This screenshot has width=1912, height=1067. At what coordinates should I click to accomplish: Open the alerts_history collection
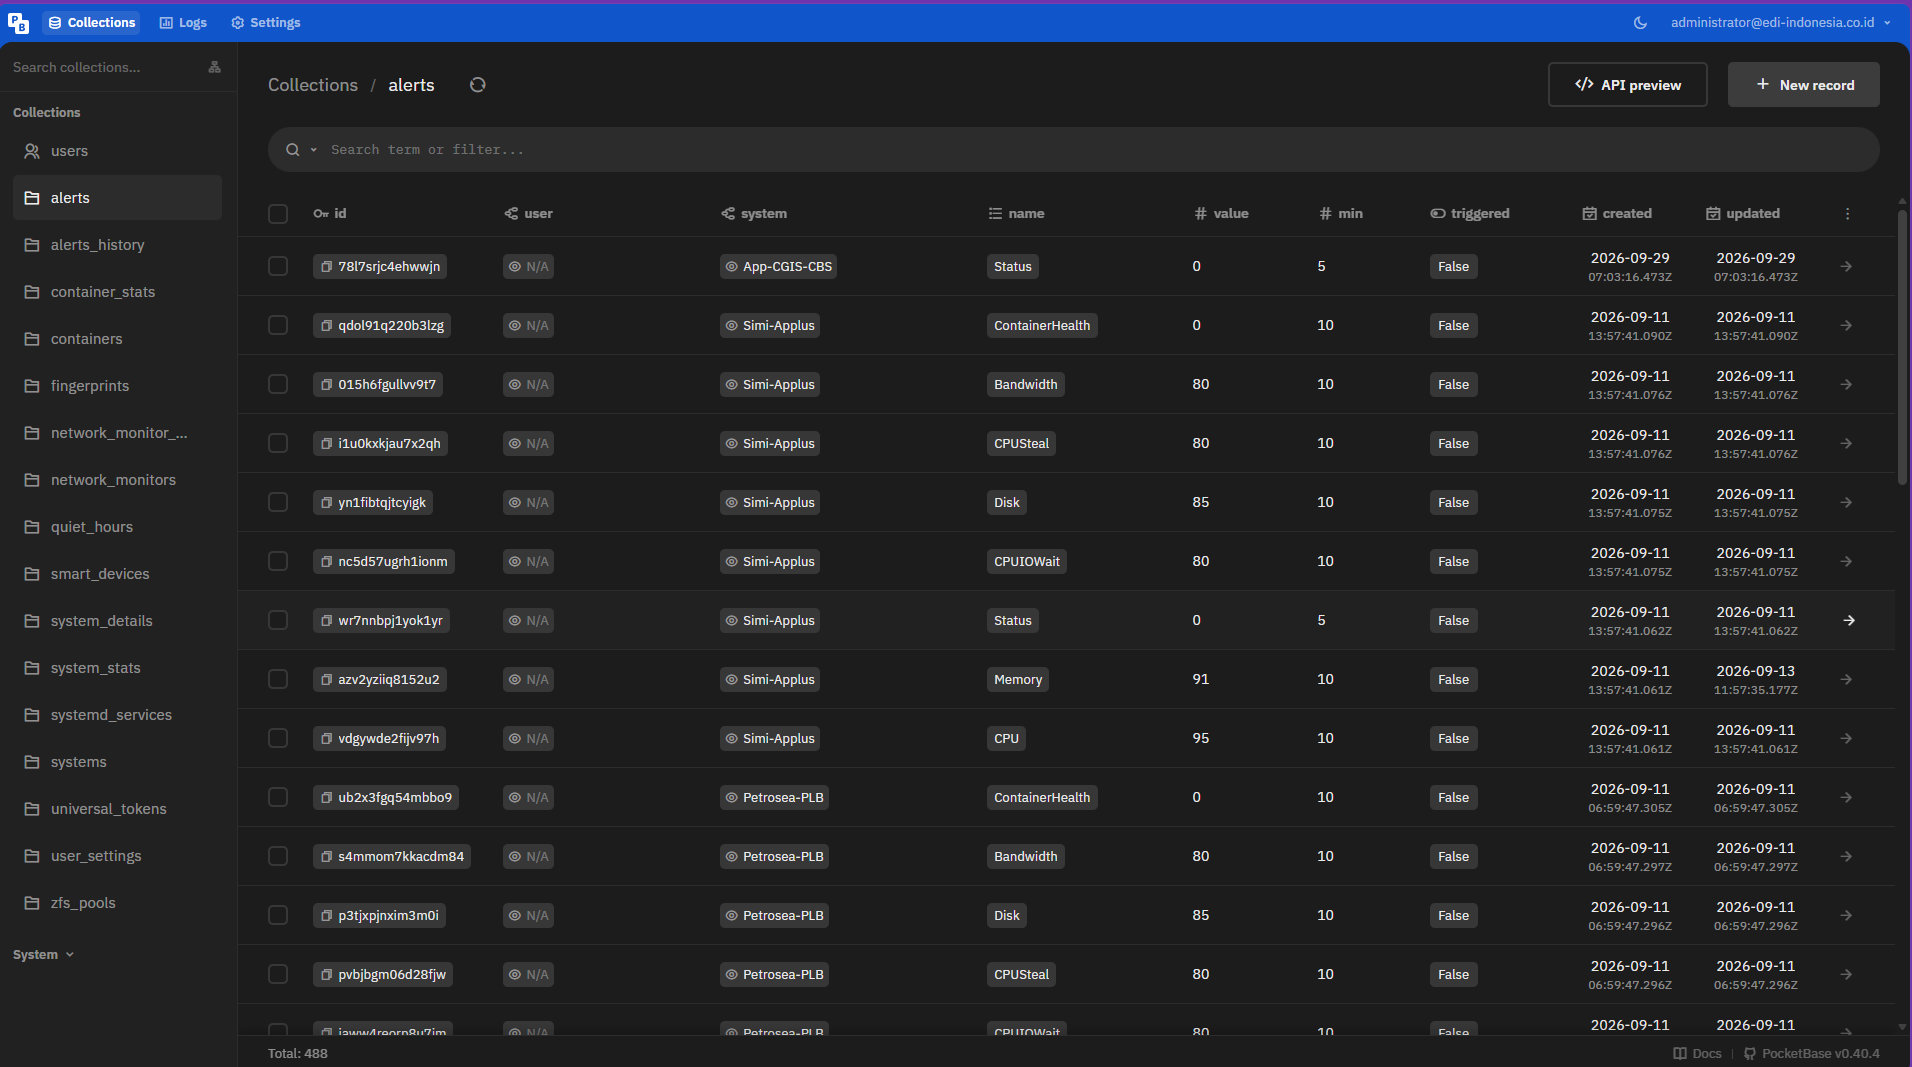pyautogui.click(x=118, y=245)
